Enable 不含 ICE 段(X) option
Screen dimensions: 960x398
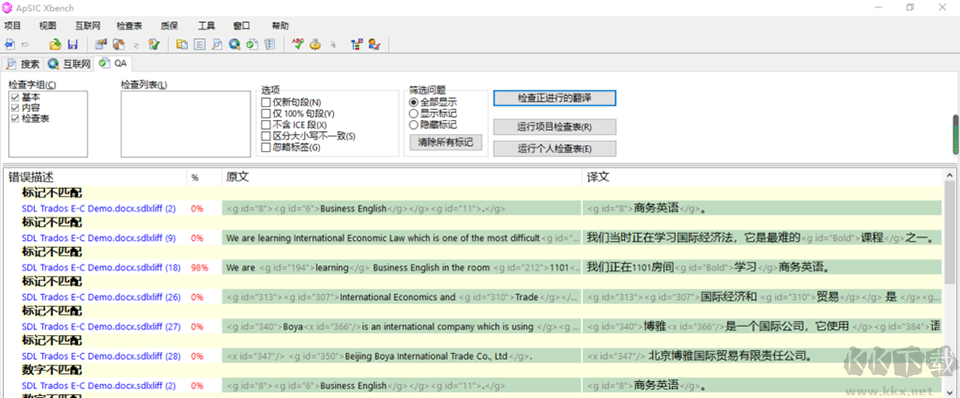[x=266, y=125]
